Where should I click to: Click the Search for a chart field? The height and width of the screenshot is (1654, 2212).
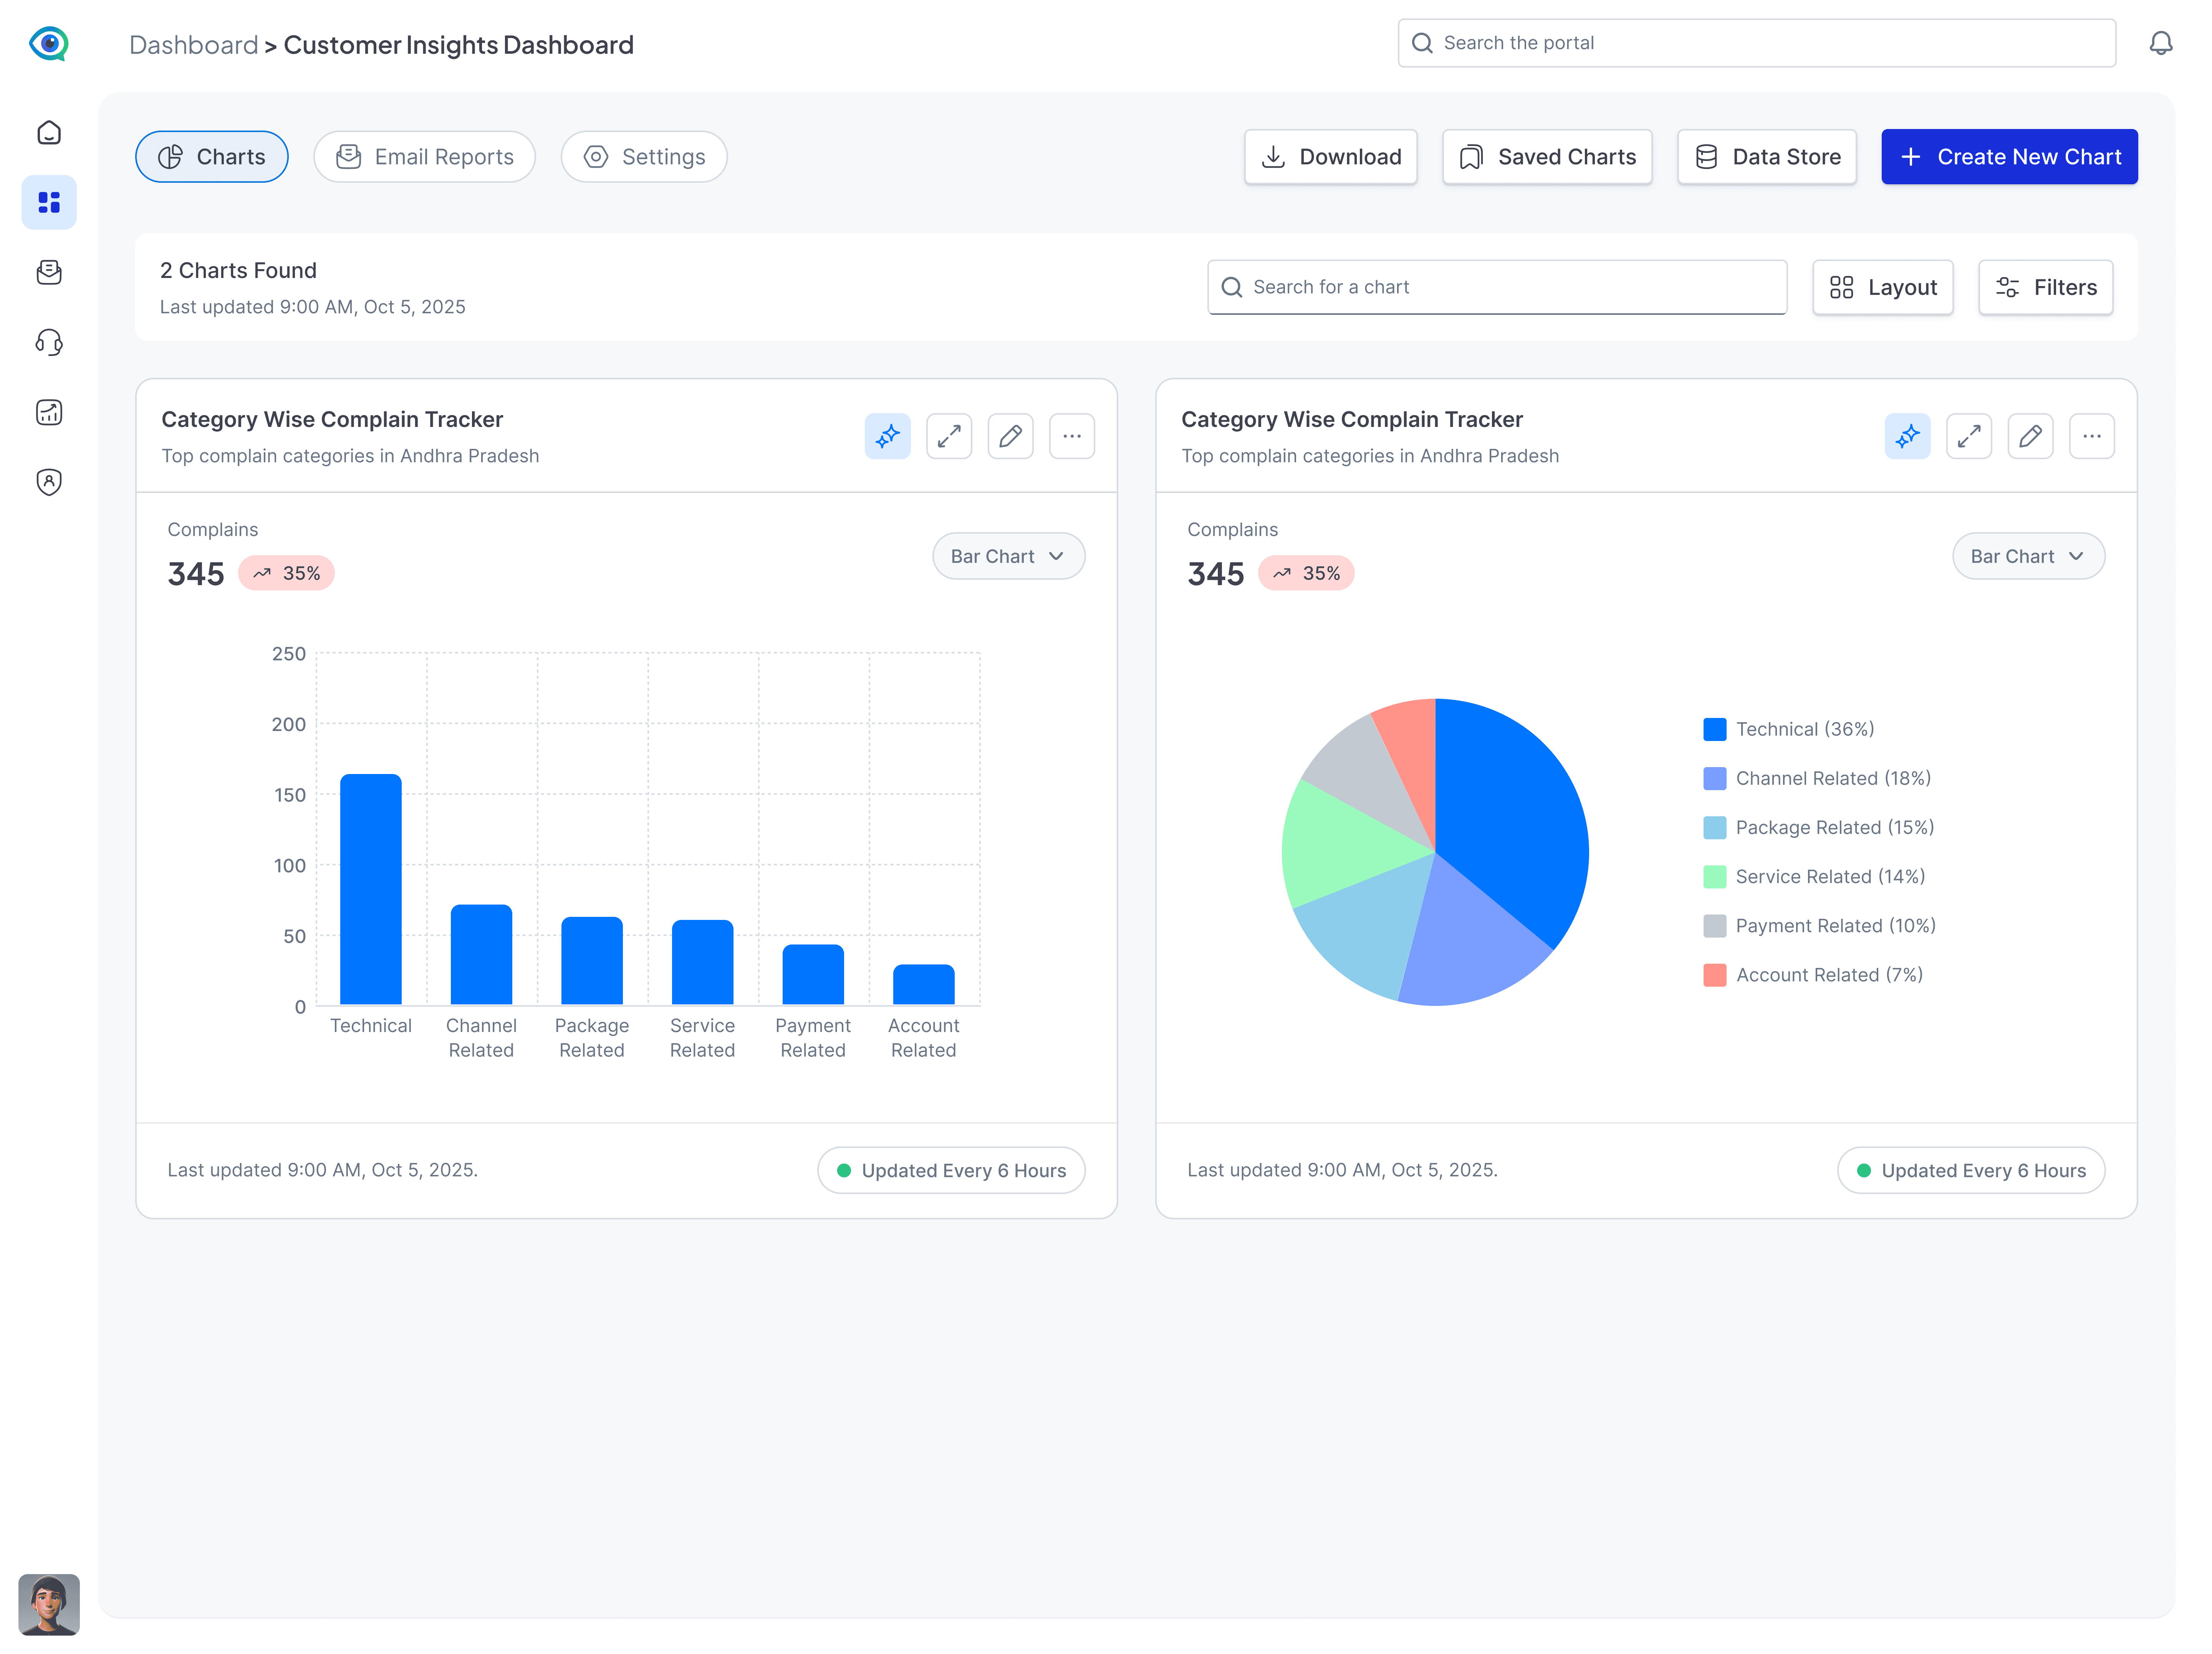(x=1497, y=288)
